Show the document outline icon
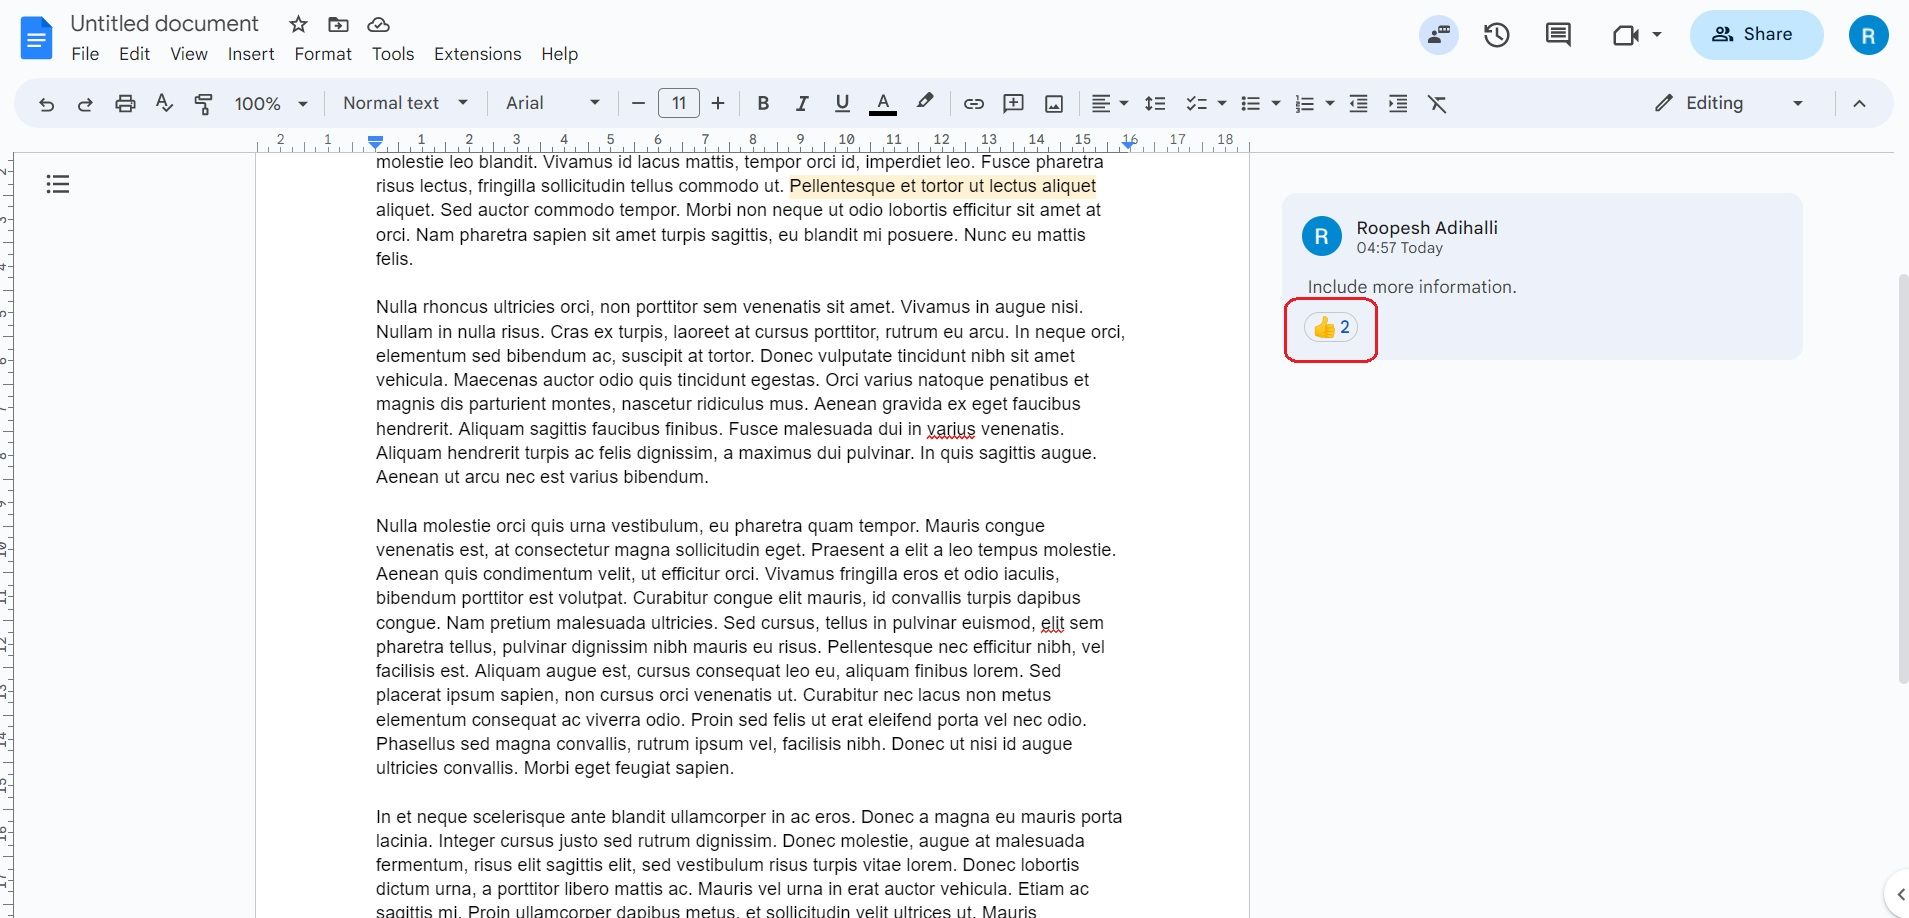Screen dimensions: 1909x918 [58, 184]
